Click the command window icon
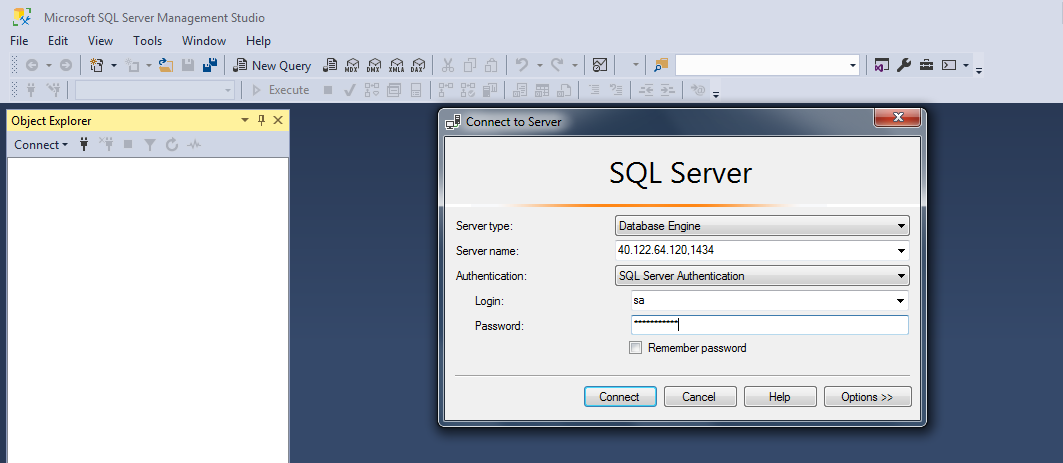The image size is (1063, 463). [x=949, y=65]
